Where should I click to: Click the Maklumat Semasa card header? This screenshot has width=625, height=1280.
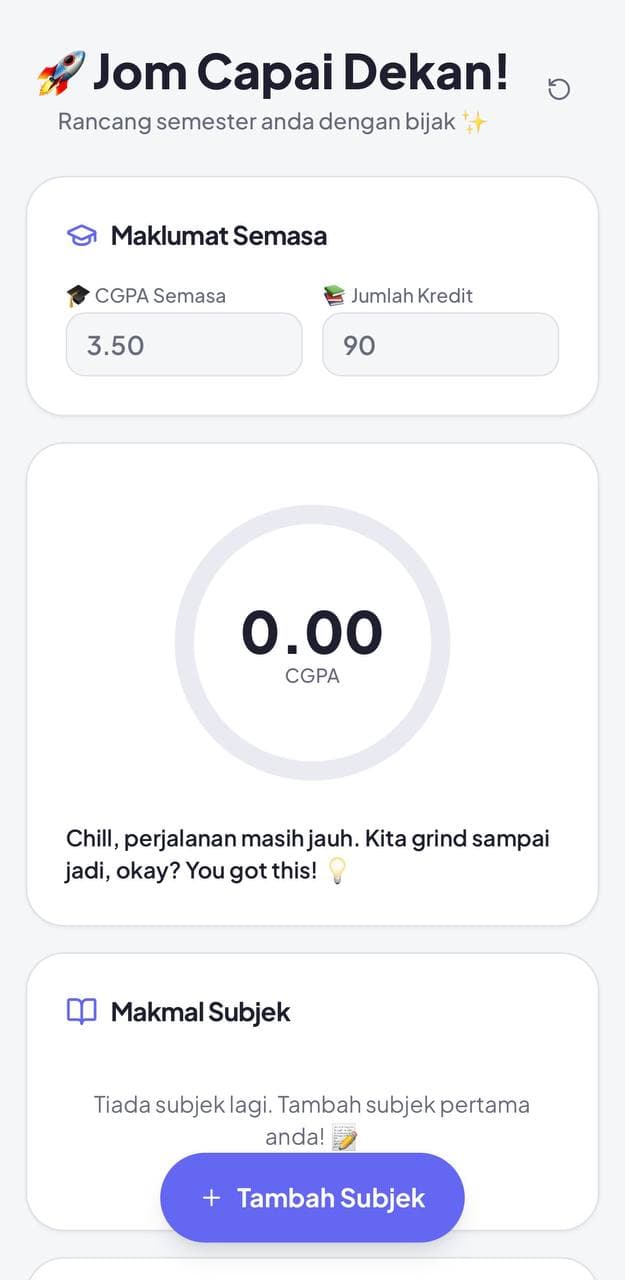point(220,235)
